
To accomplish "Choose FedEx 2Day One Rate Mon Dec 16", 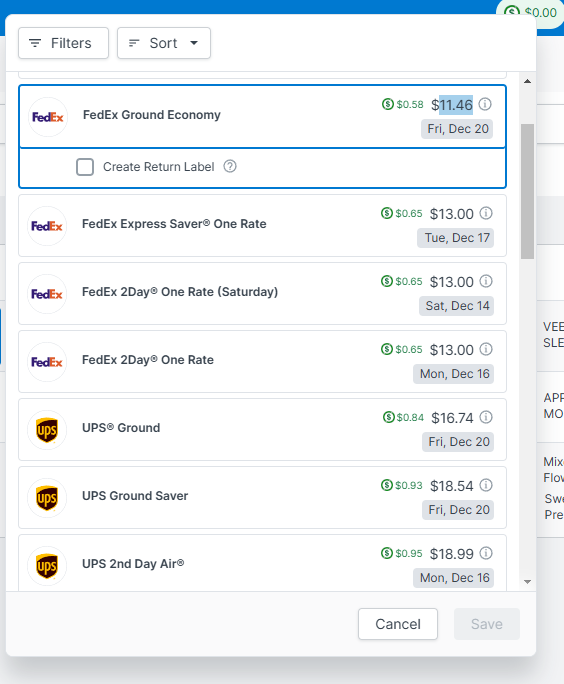I will (x=262, y=362).
